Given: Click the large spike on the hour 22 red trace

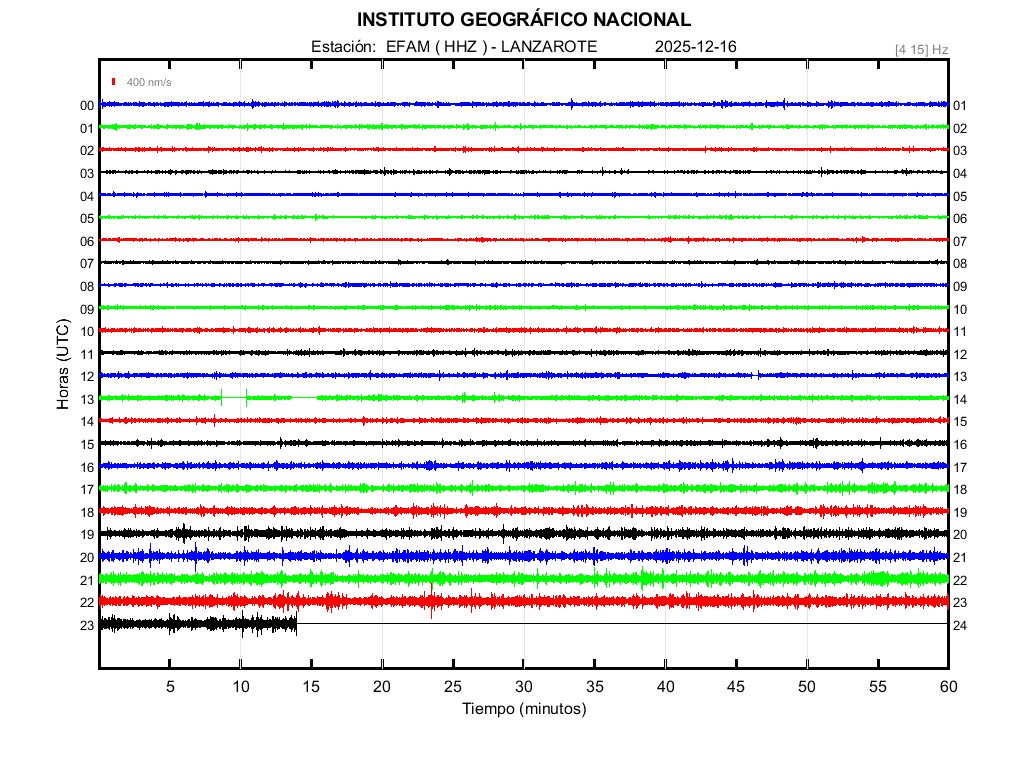Looking at the screenshot, I should (431, 600).
